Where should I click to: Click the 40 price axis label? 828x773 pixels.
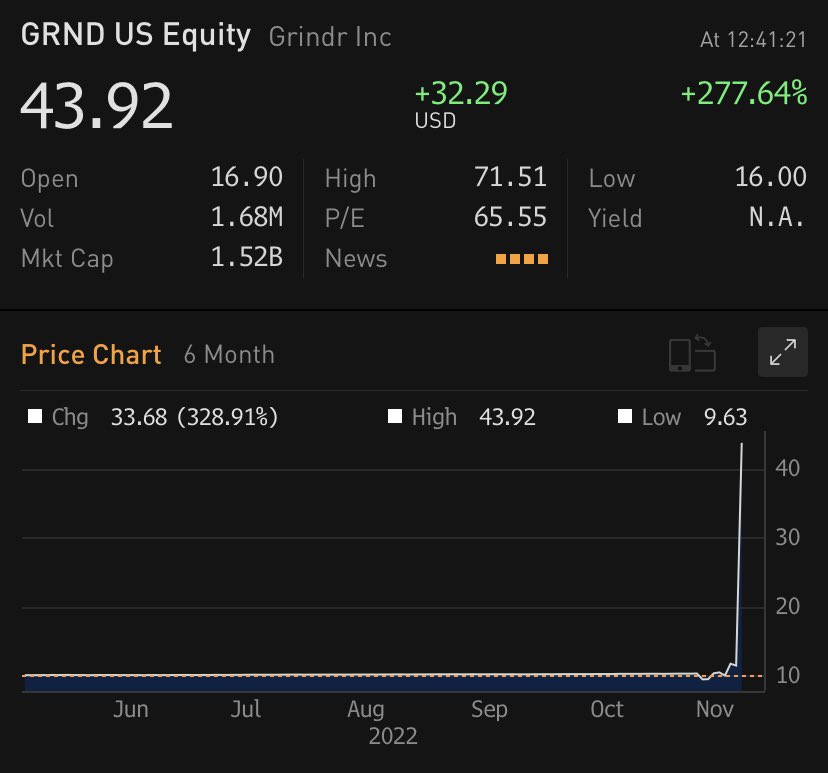(787, 468)
